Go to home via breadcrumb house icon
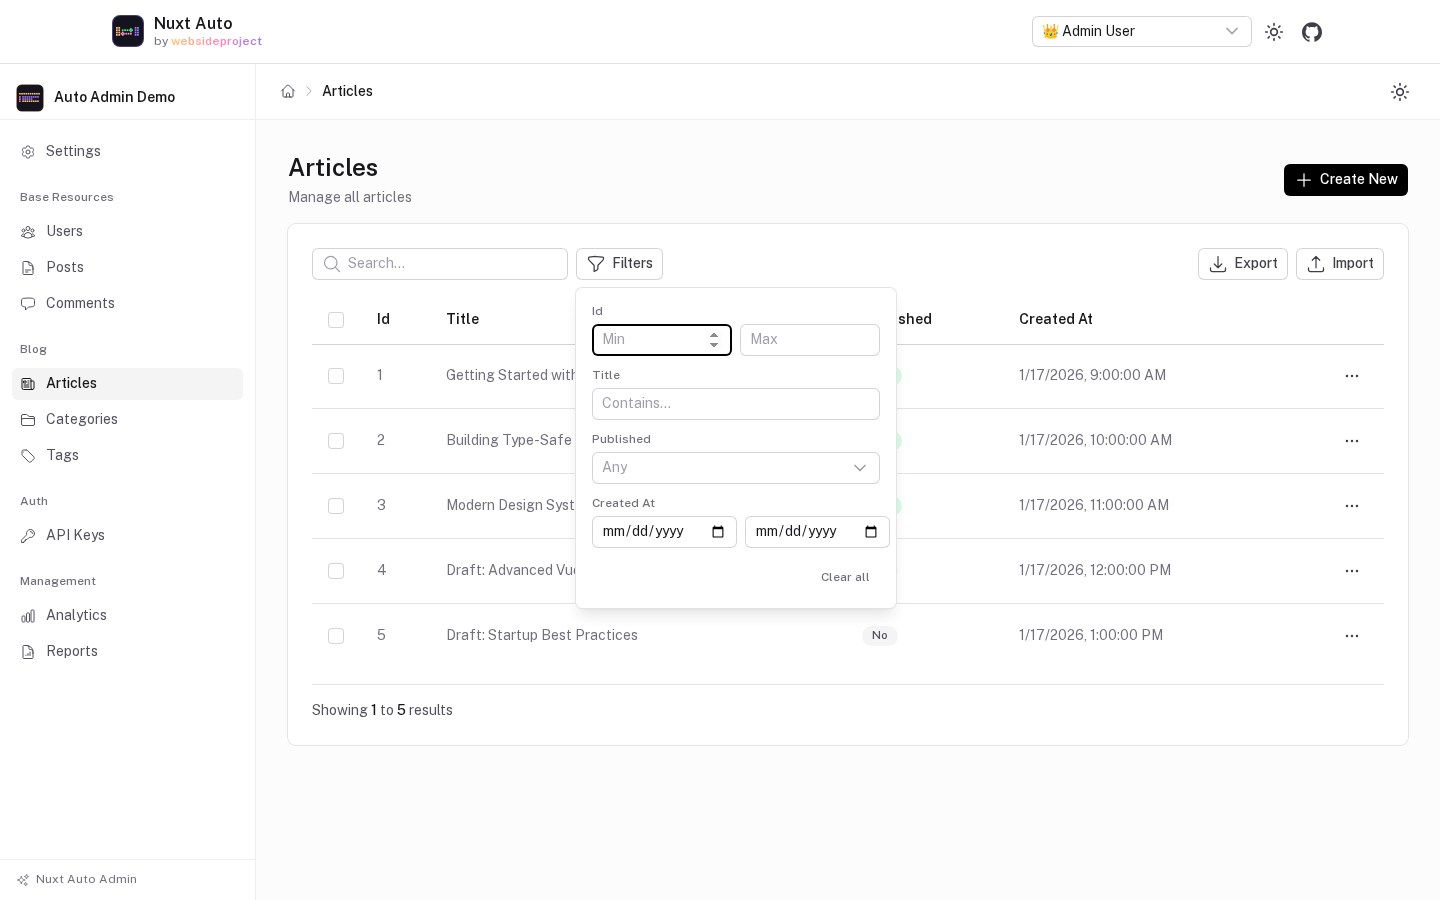The image size is (1440, 900). click(x=288, y=91)
